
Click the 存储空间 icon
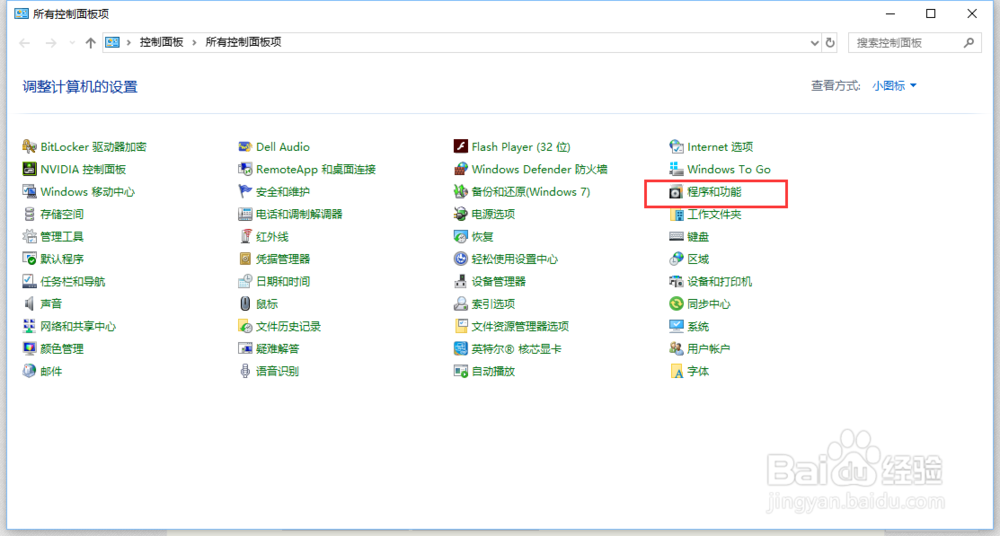(x=29, y=214)
